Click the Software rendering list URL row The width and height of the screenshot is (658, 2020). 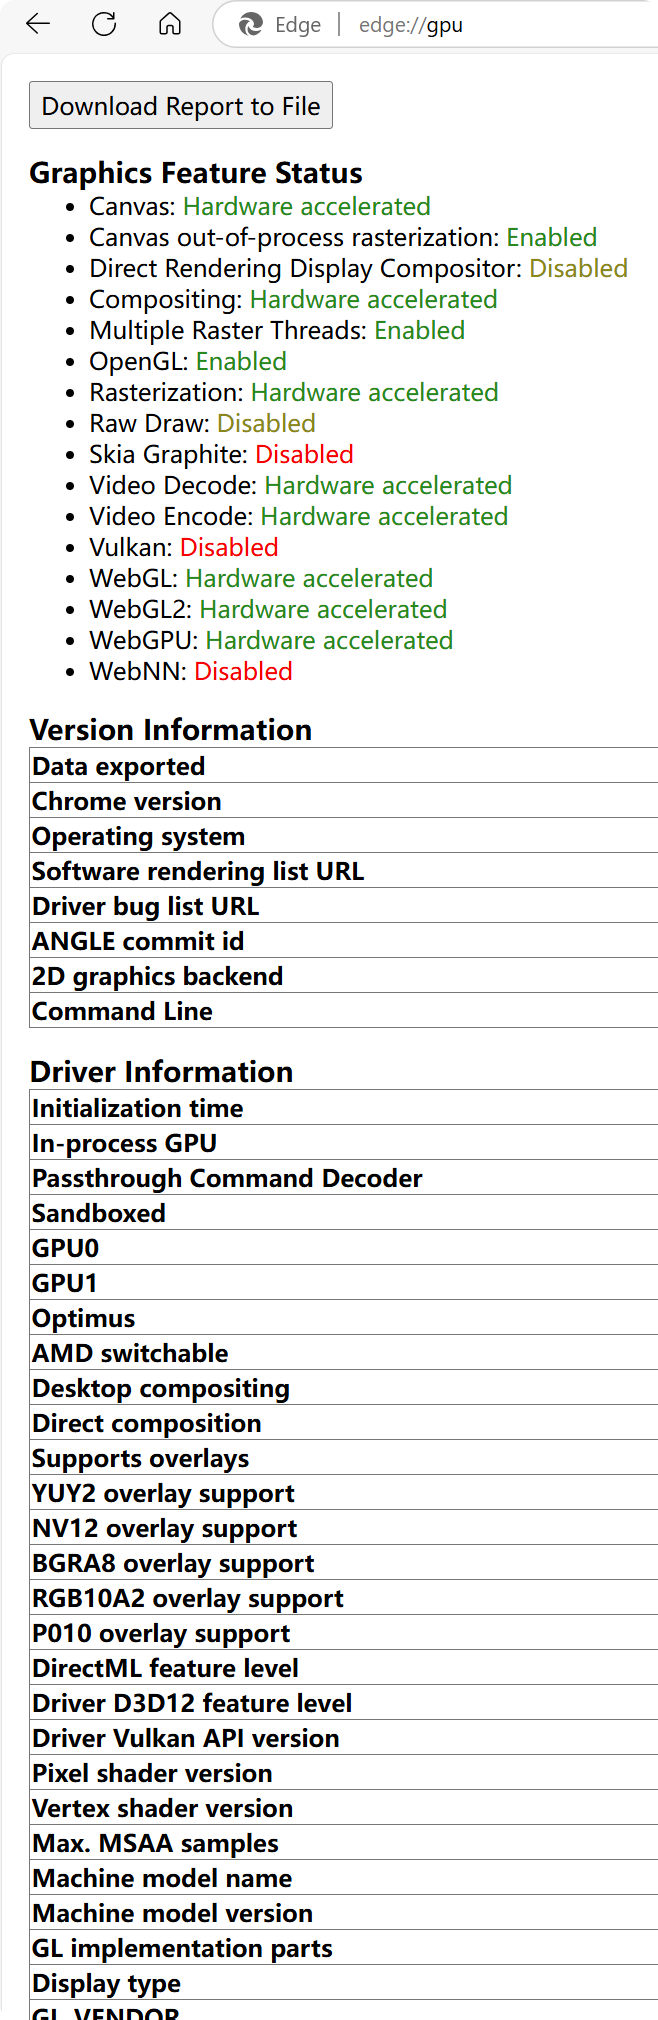[198, 871]
